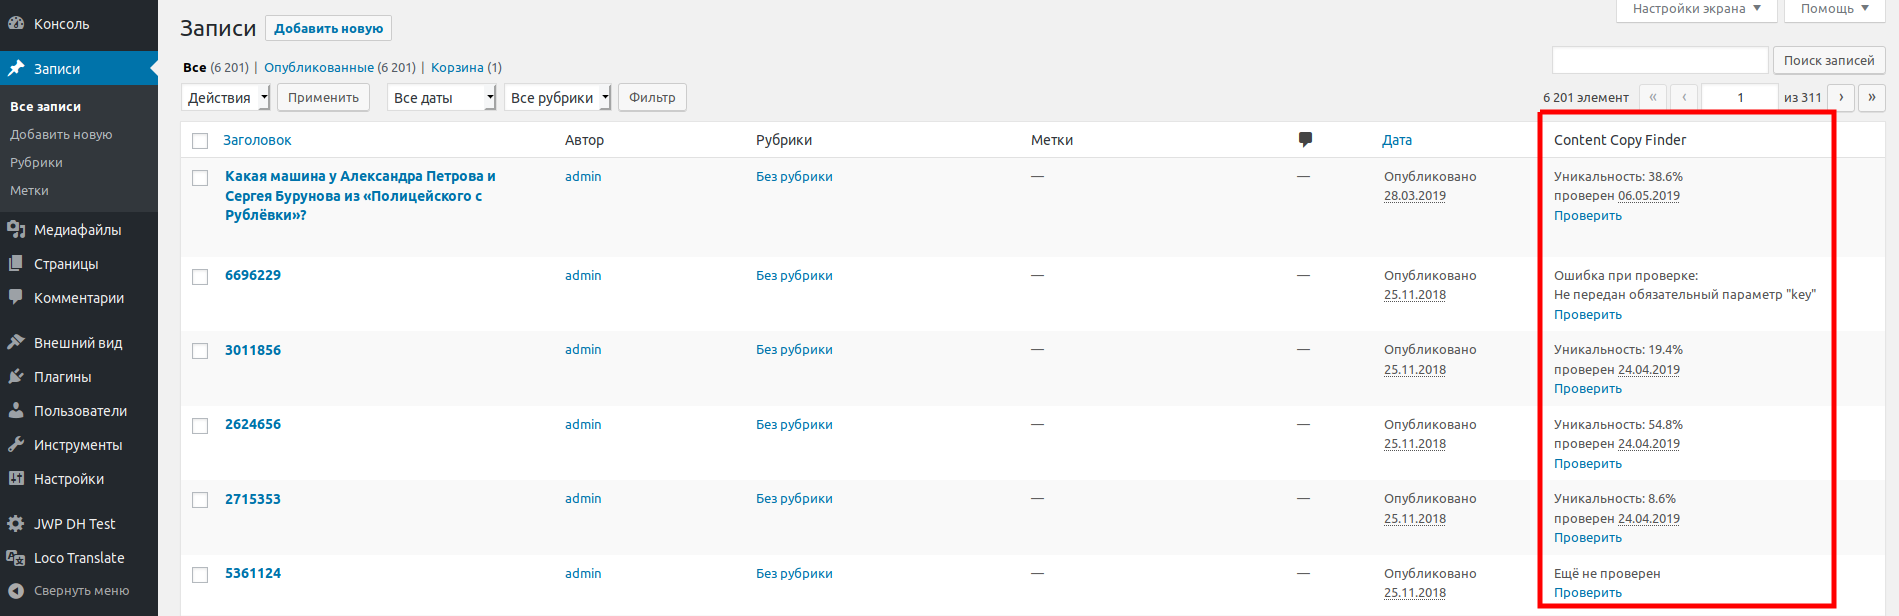Tick the checkbox for post 5361124

tap(200, 575)
